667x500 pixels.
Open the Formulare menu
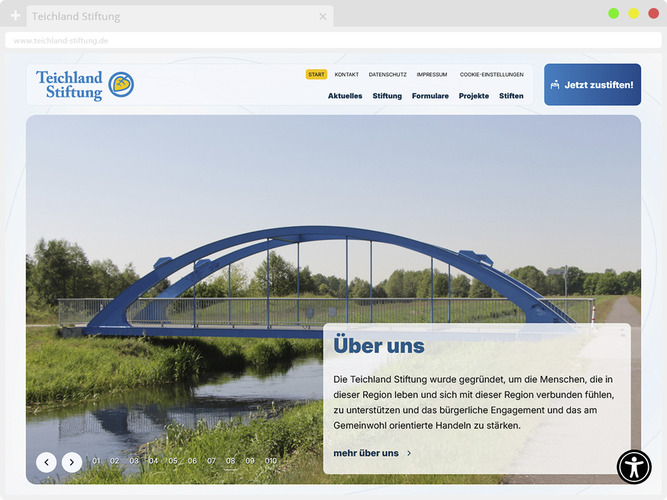coord(430,96)
